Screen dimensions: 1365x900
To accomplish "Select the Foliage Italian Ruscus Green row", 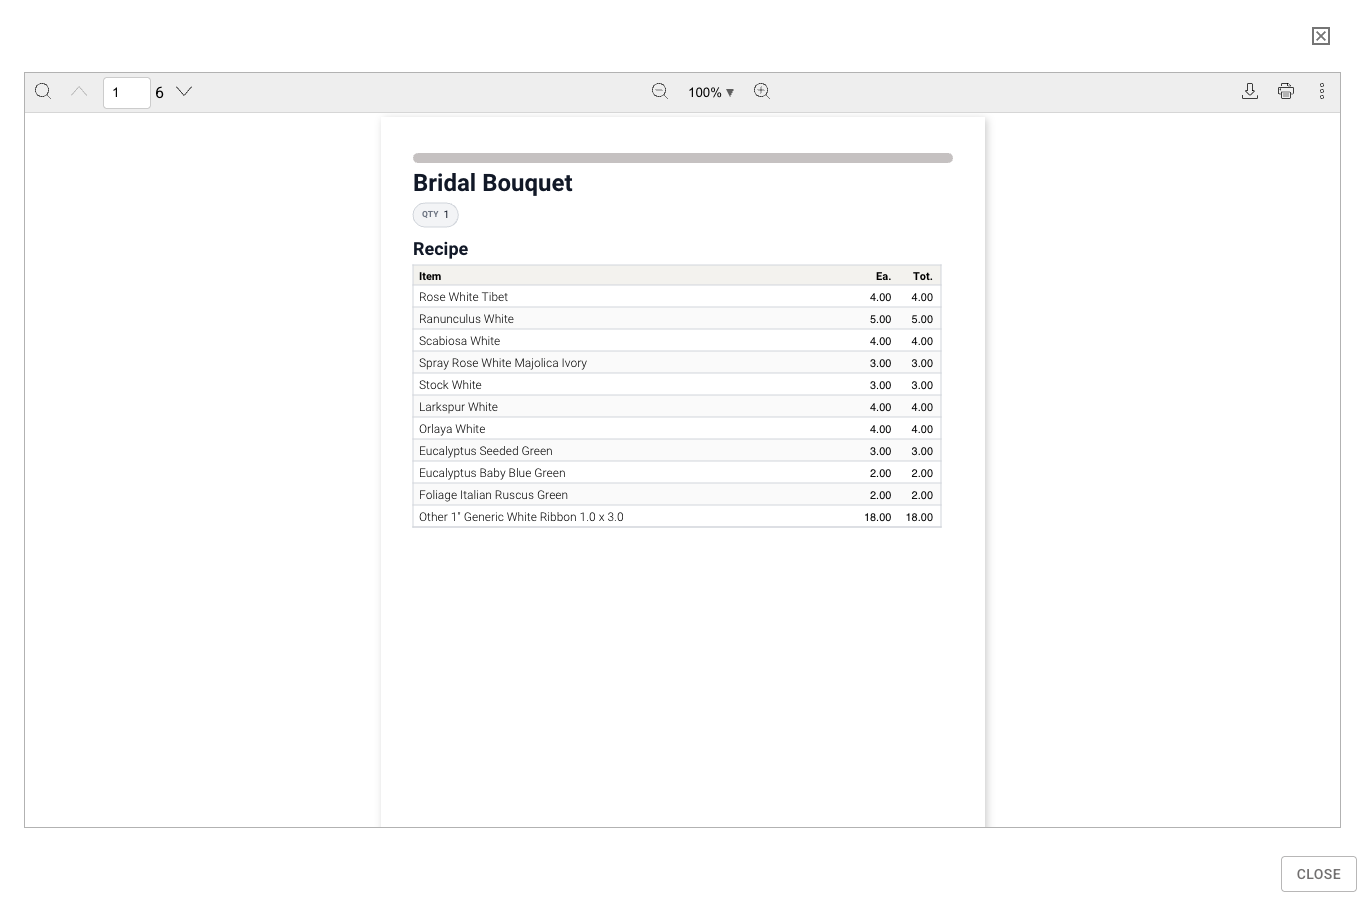I will [677, 495].
